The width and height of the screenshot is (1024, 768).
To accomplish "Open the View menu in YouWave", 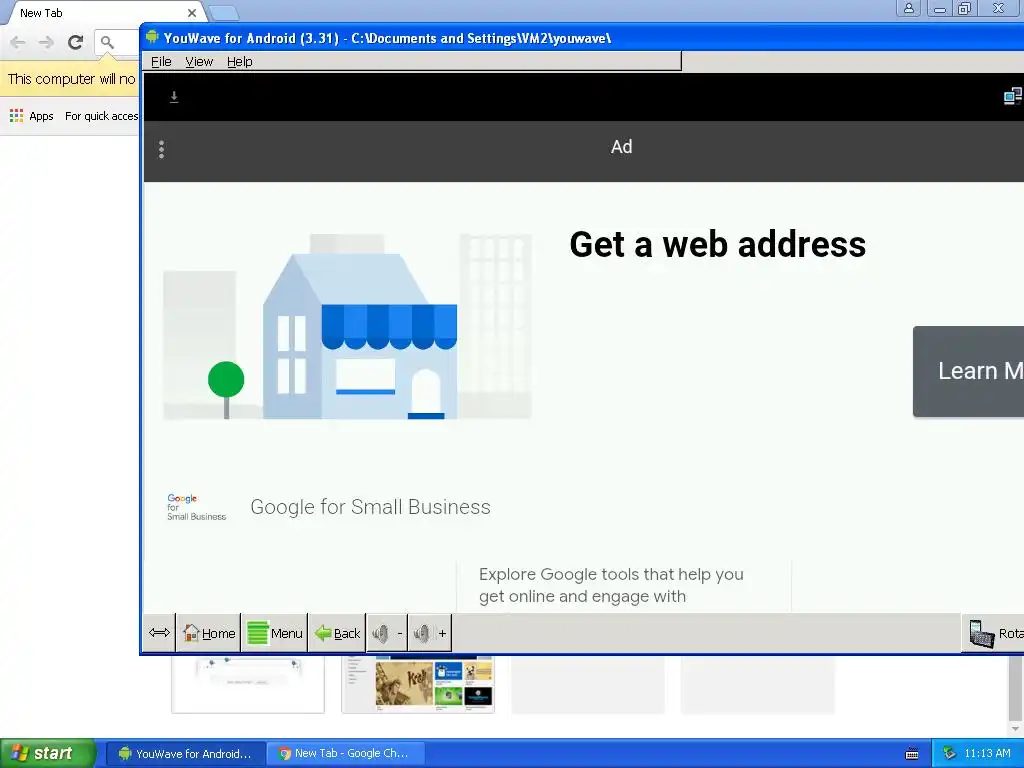I will pyautogui.click(x=199, y=61).
